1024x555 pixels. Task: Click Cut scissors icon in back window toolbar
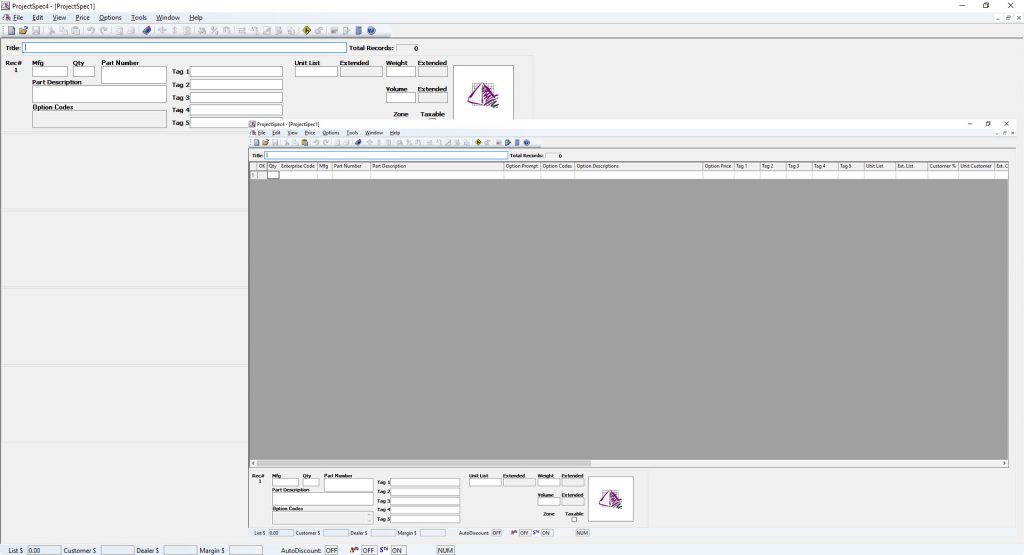click(51, 31)
